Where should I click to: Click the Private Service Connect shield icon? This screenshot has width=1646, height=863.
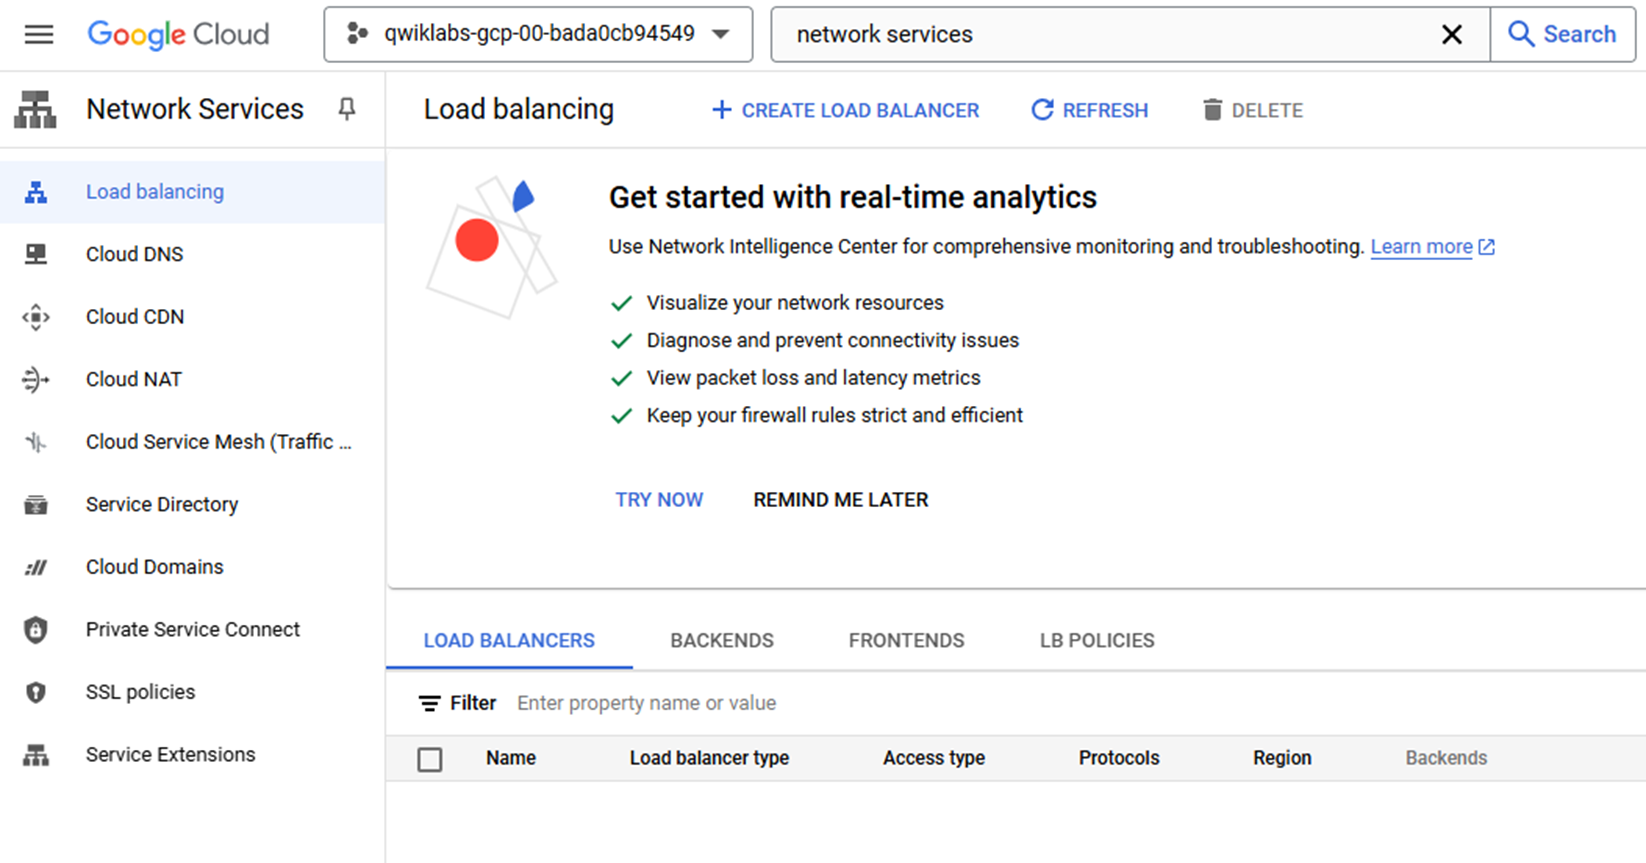(36, 629)
